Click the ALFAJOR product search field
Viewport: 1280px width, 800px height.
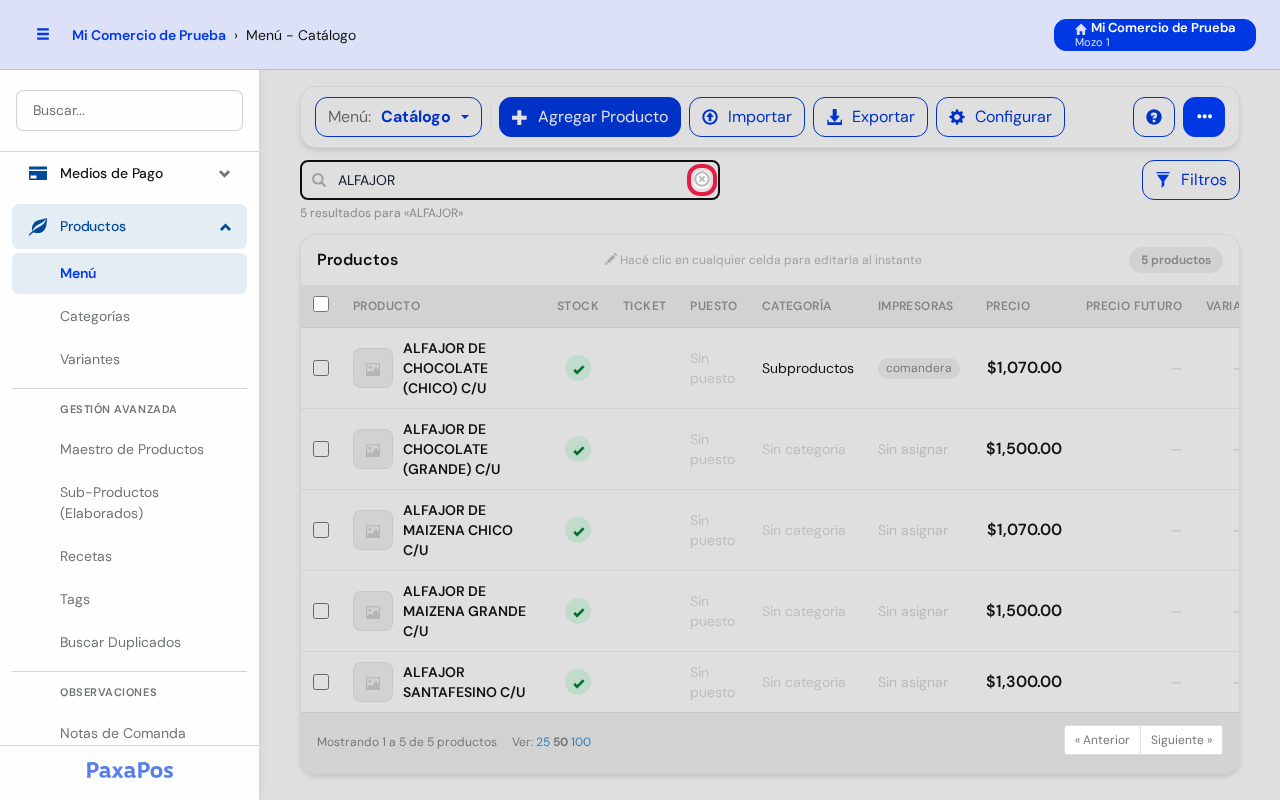click(510, 180)
